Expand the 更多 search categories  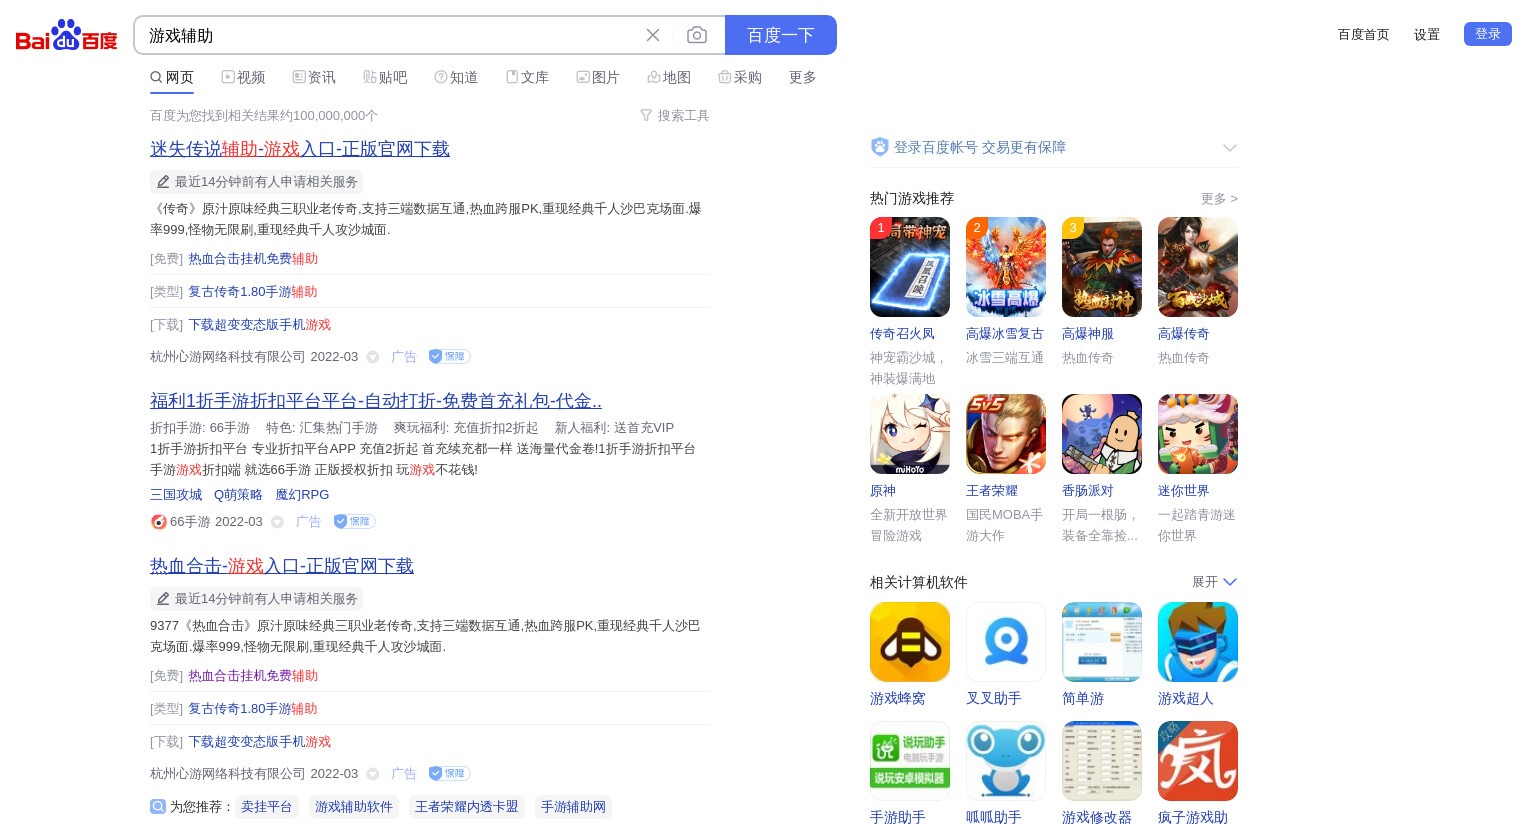click(x=803, y=77)
